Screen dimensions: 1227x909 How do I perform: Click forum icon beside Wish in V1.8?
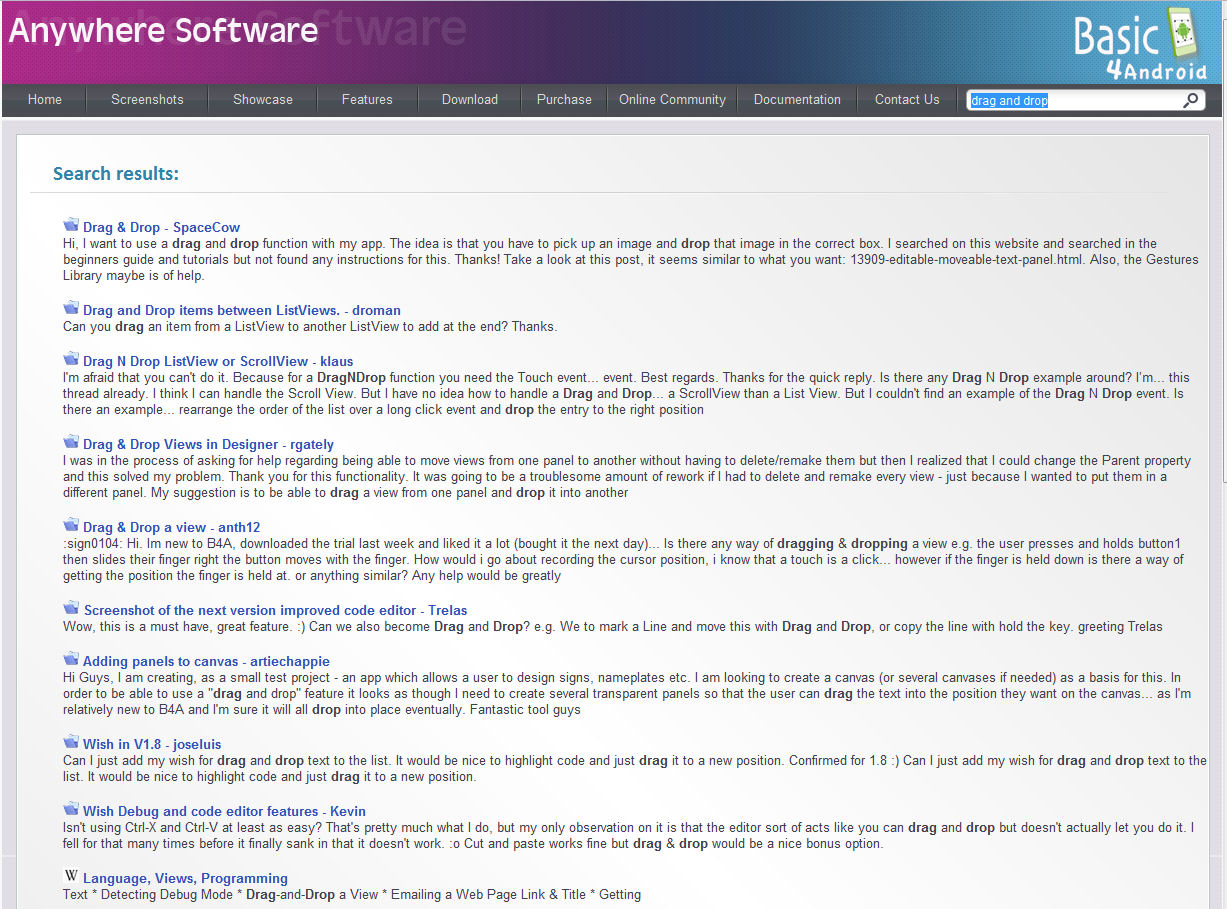tap(71, 742)
